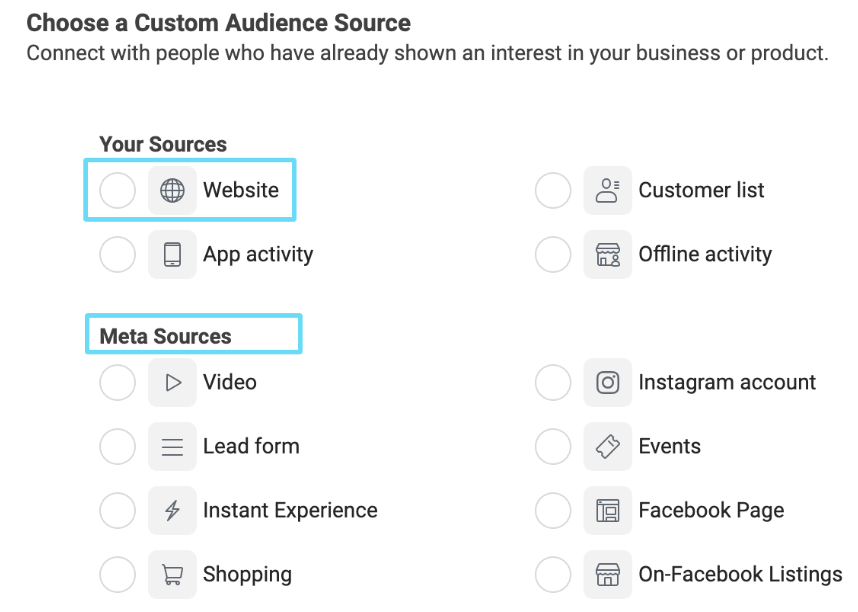Select the Shopping radio button
This screenshot has height=612, width=858.
(118, 575)
